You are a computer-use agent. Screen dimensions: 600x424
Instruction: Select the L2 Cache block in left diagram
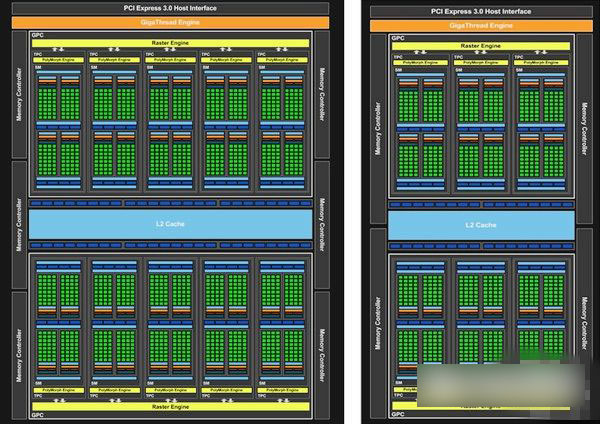pos(170,224)
